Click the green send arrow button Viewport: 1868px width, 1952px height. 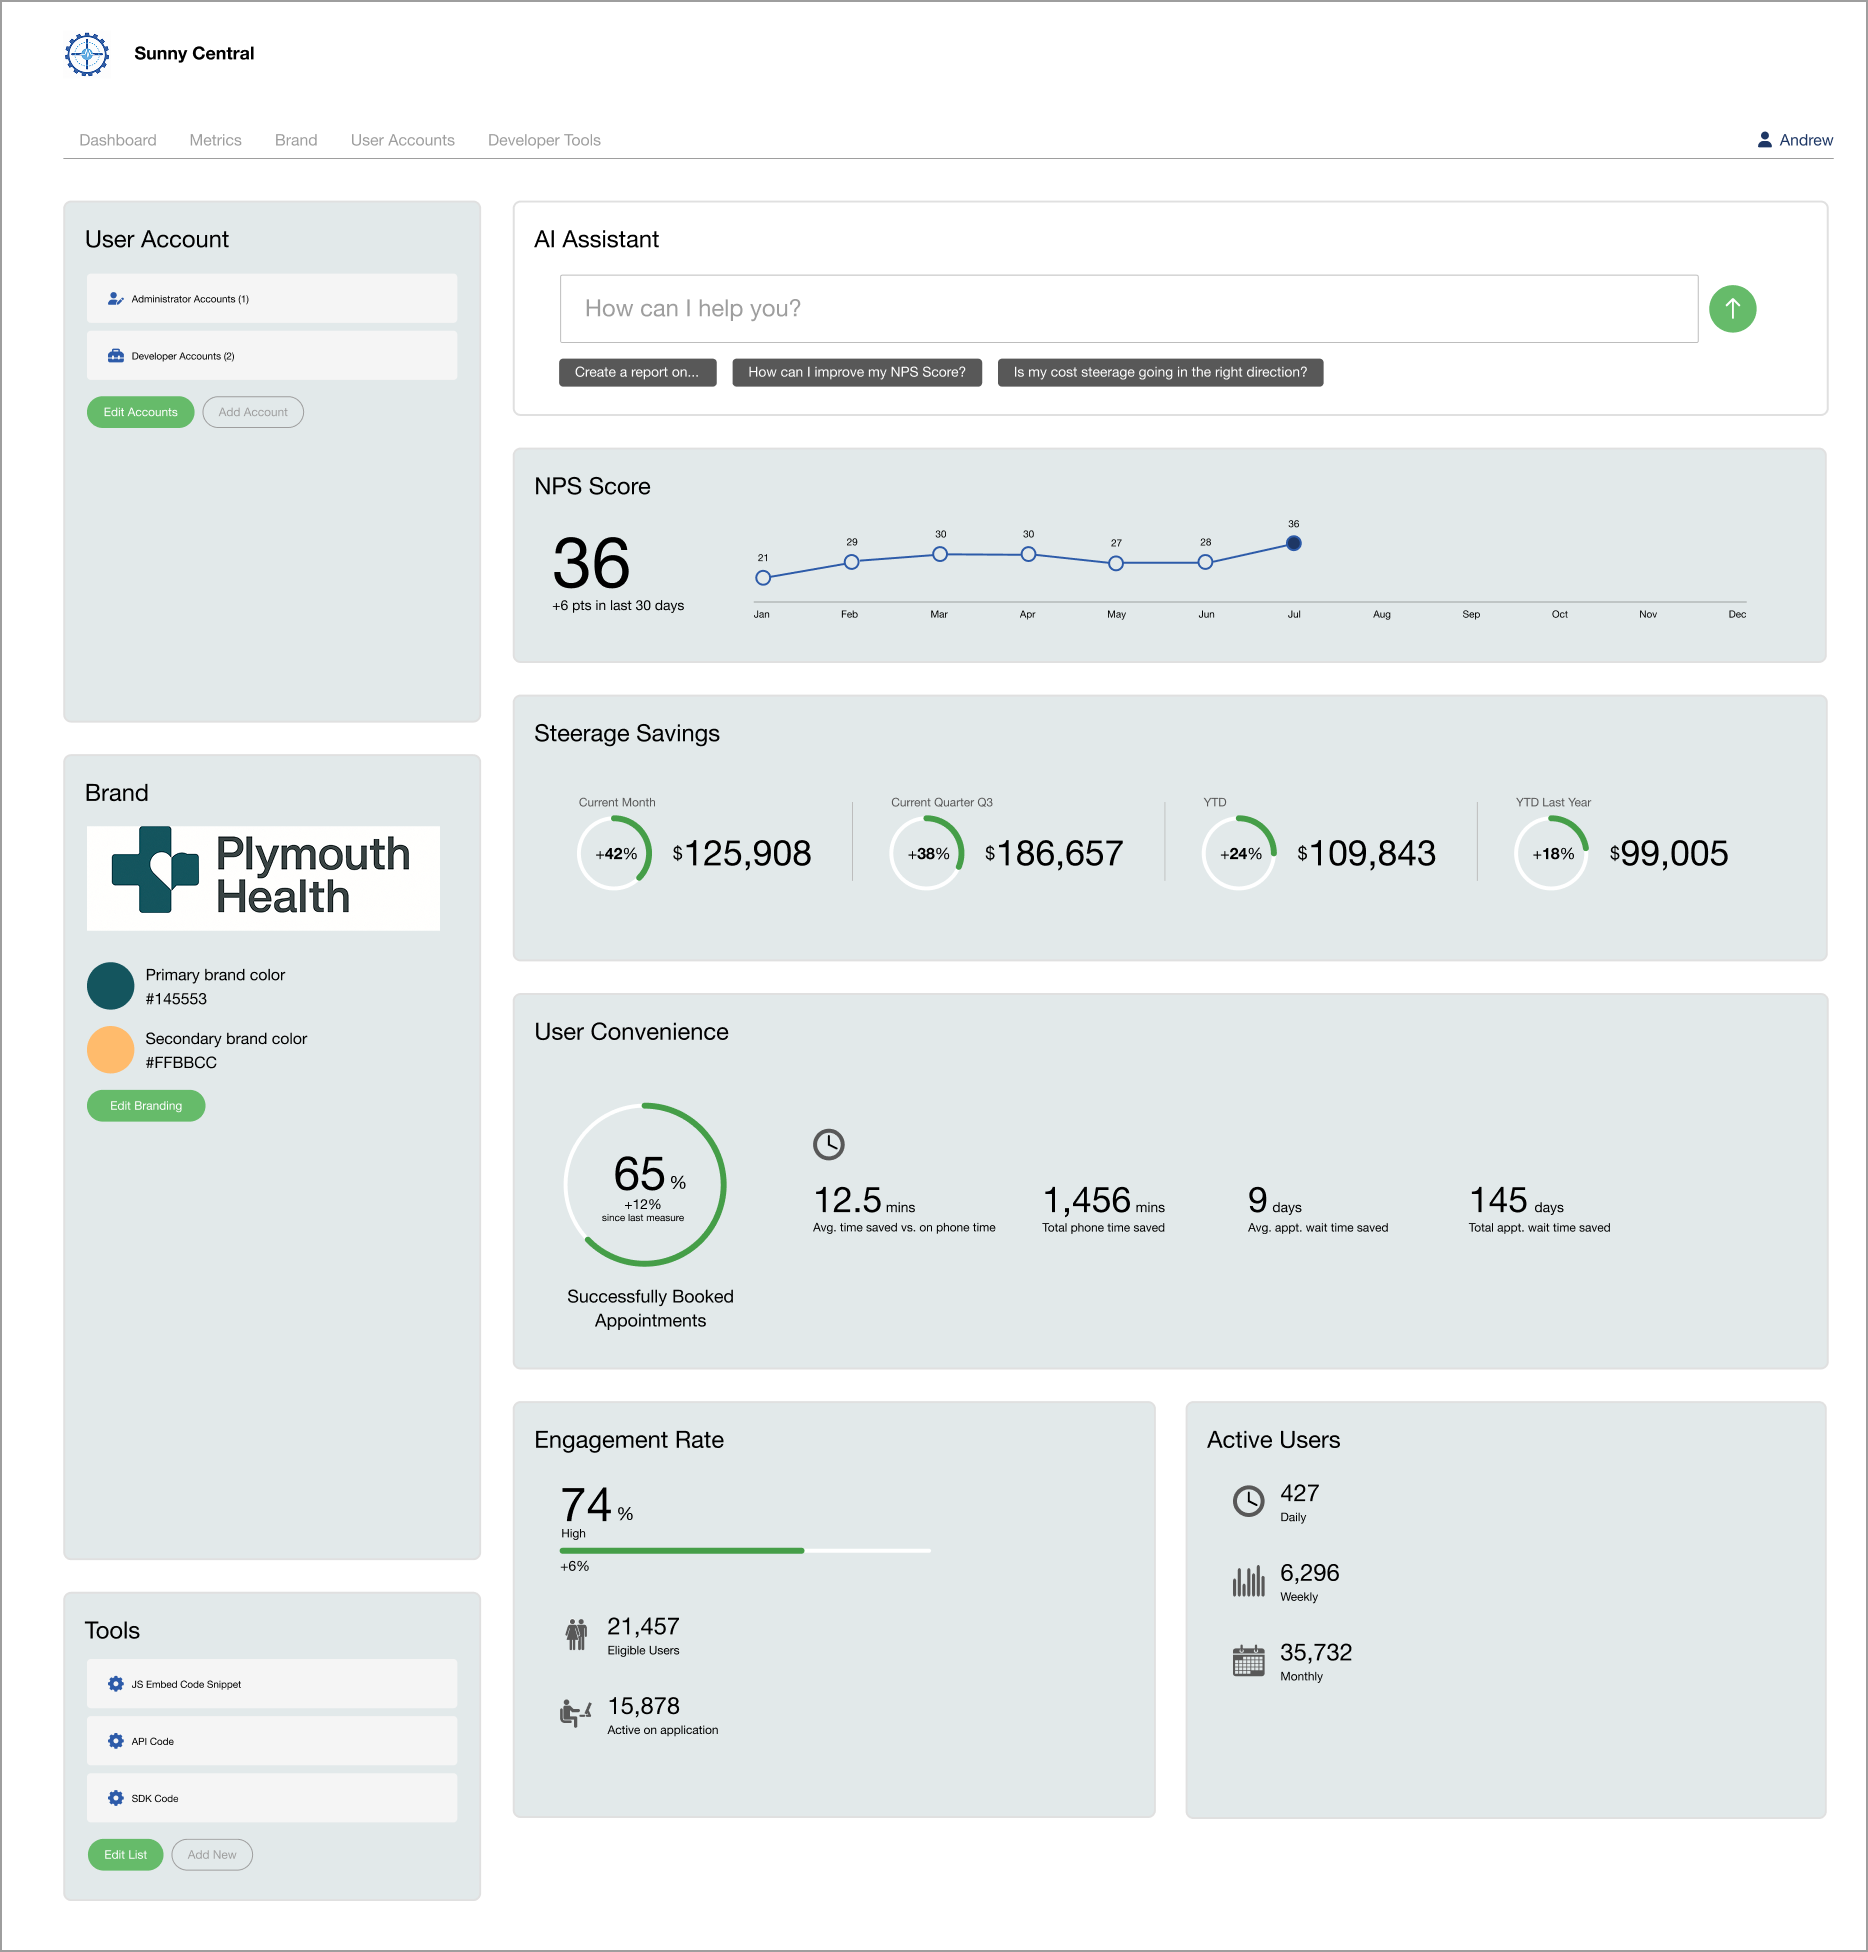[1732, 309]
